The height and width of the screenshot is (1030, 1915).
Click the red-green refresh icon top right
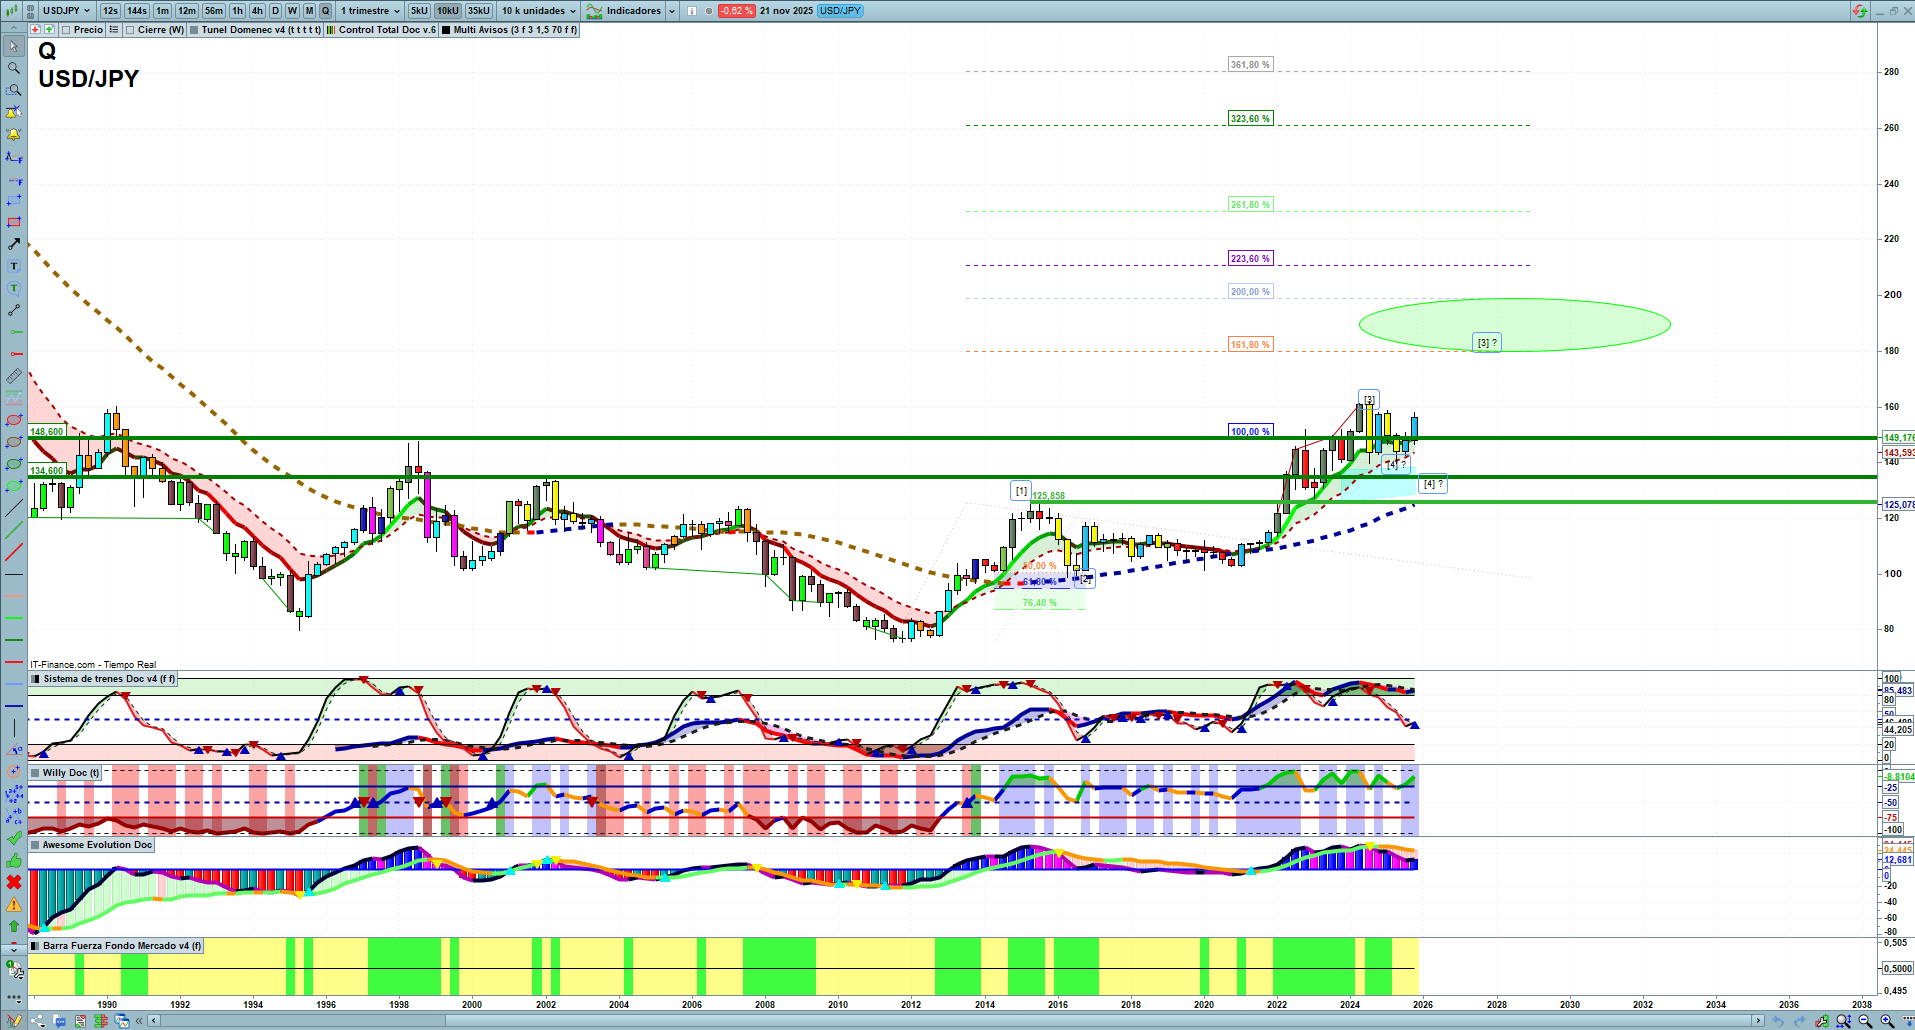pyautogui.click(x=1859, y=11)
